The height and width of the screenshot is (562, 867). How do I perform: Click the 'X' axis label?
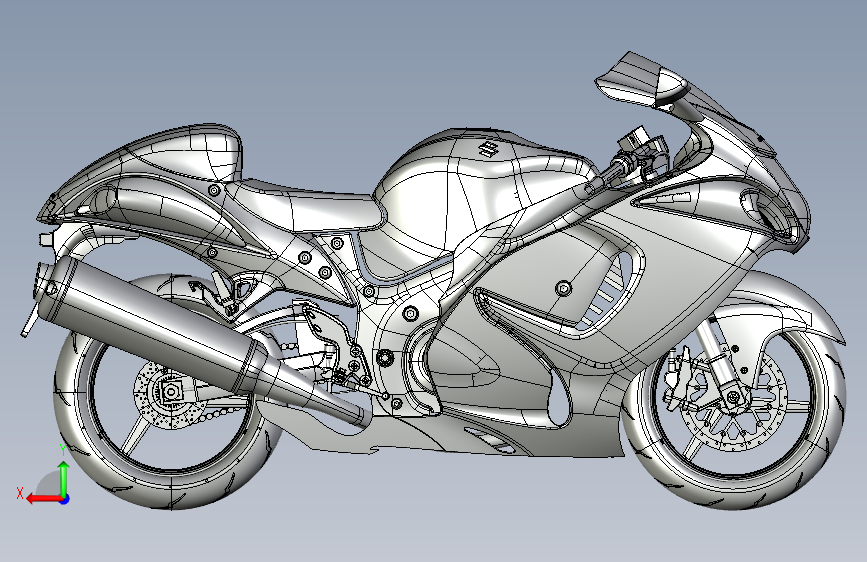tap(20, 493)
